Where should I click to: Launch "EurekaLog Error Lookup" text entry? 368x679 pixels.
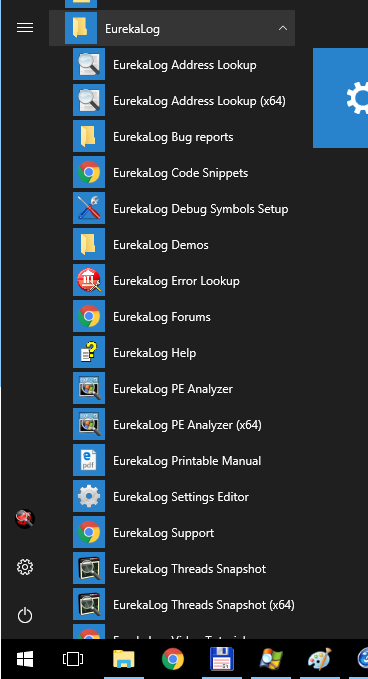[x=176, y=281]
